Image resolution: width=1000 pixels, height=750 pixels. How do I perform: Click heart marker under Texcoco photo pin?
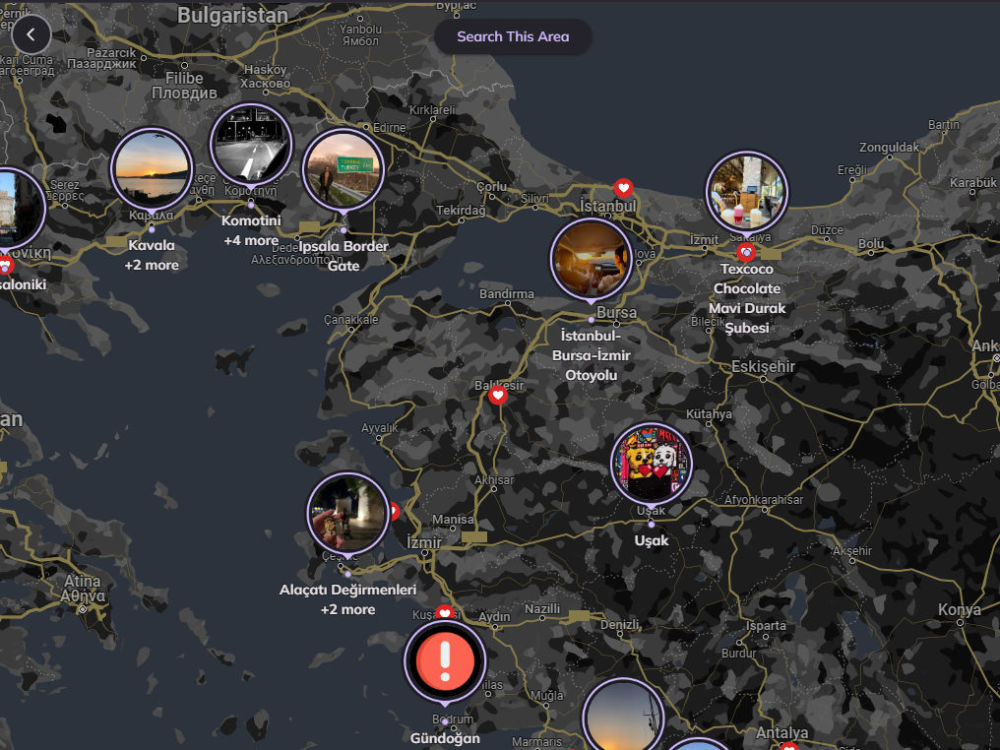(746, 252)
